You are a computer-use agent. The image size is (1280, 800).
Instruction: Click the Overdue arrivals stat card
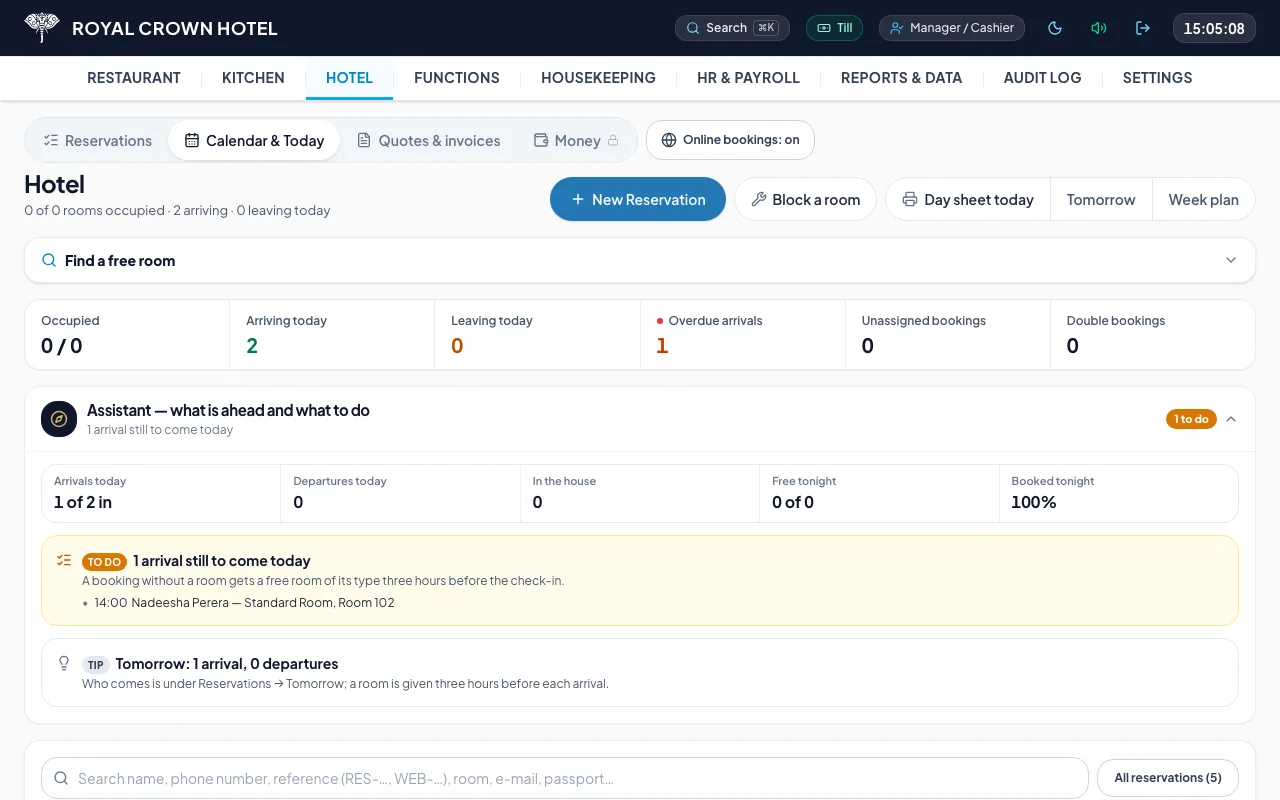click(x=742, y=335)
